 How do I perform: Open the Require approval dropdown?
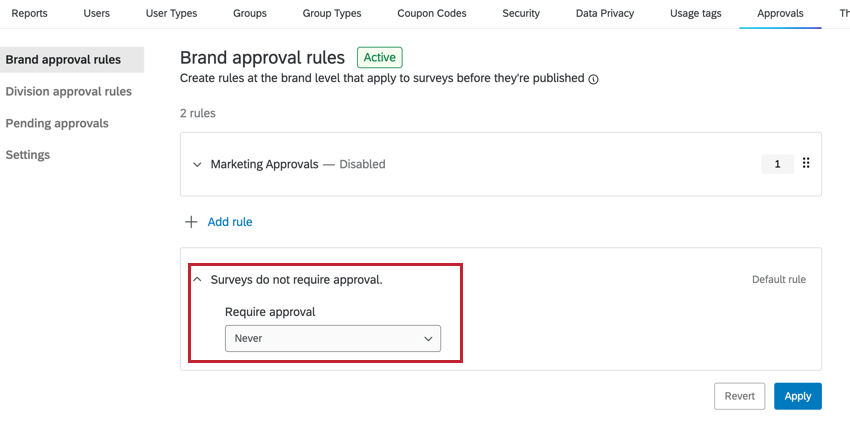(332, 339)
